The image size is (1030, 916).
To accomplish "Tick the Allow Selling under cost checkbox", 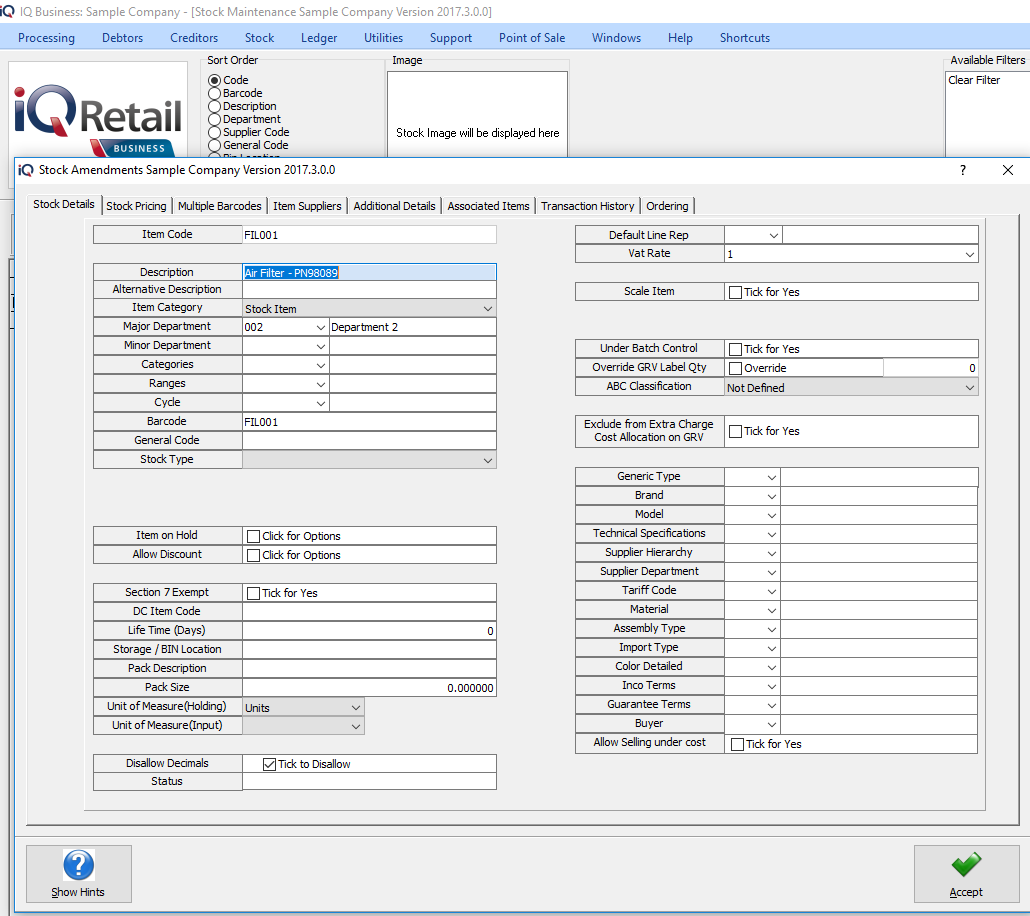I will click(737, 744).
